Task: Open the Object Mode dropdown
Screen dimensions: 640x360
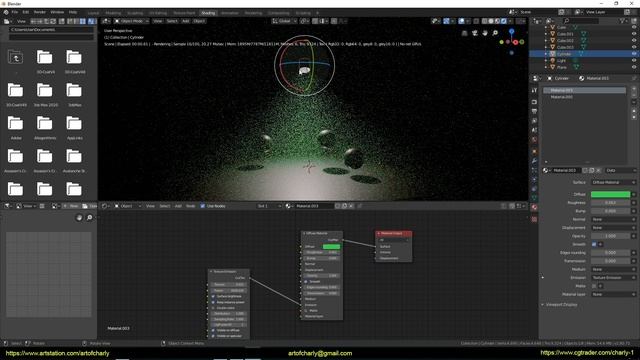Action: click(x=131, y=21)
